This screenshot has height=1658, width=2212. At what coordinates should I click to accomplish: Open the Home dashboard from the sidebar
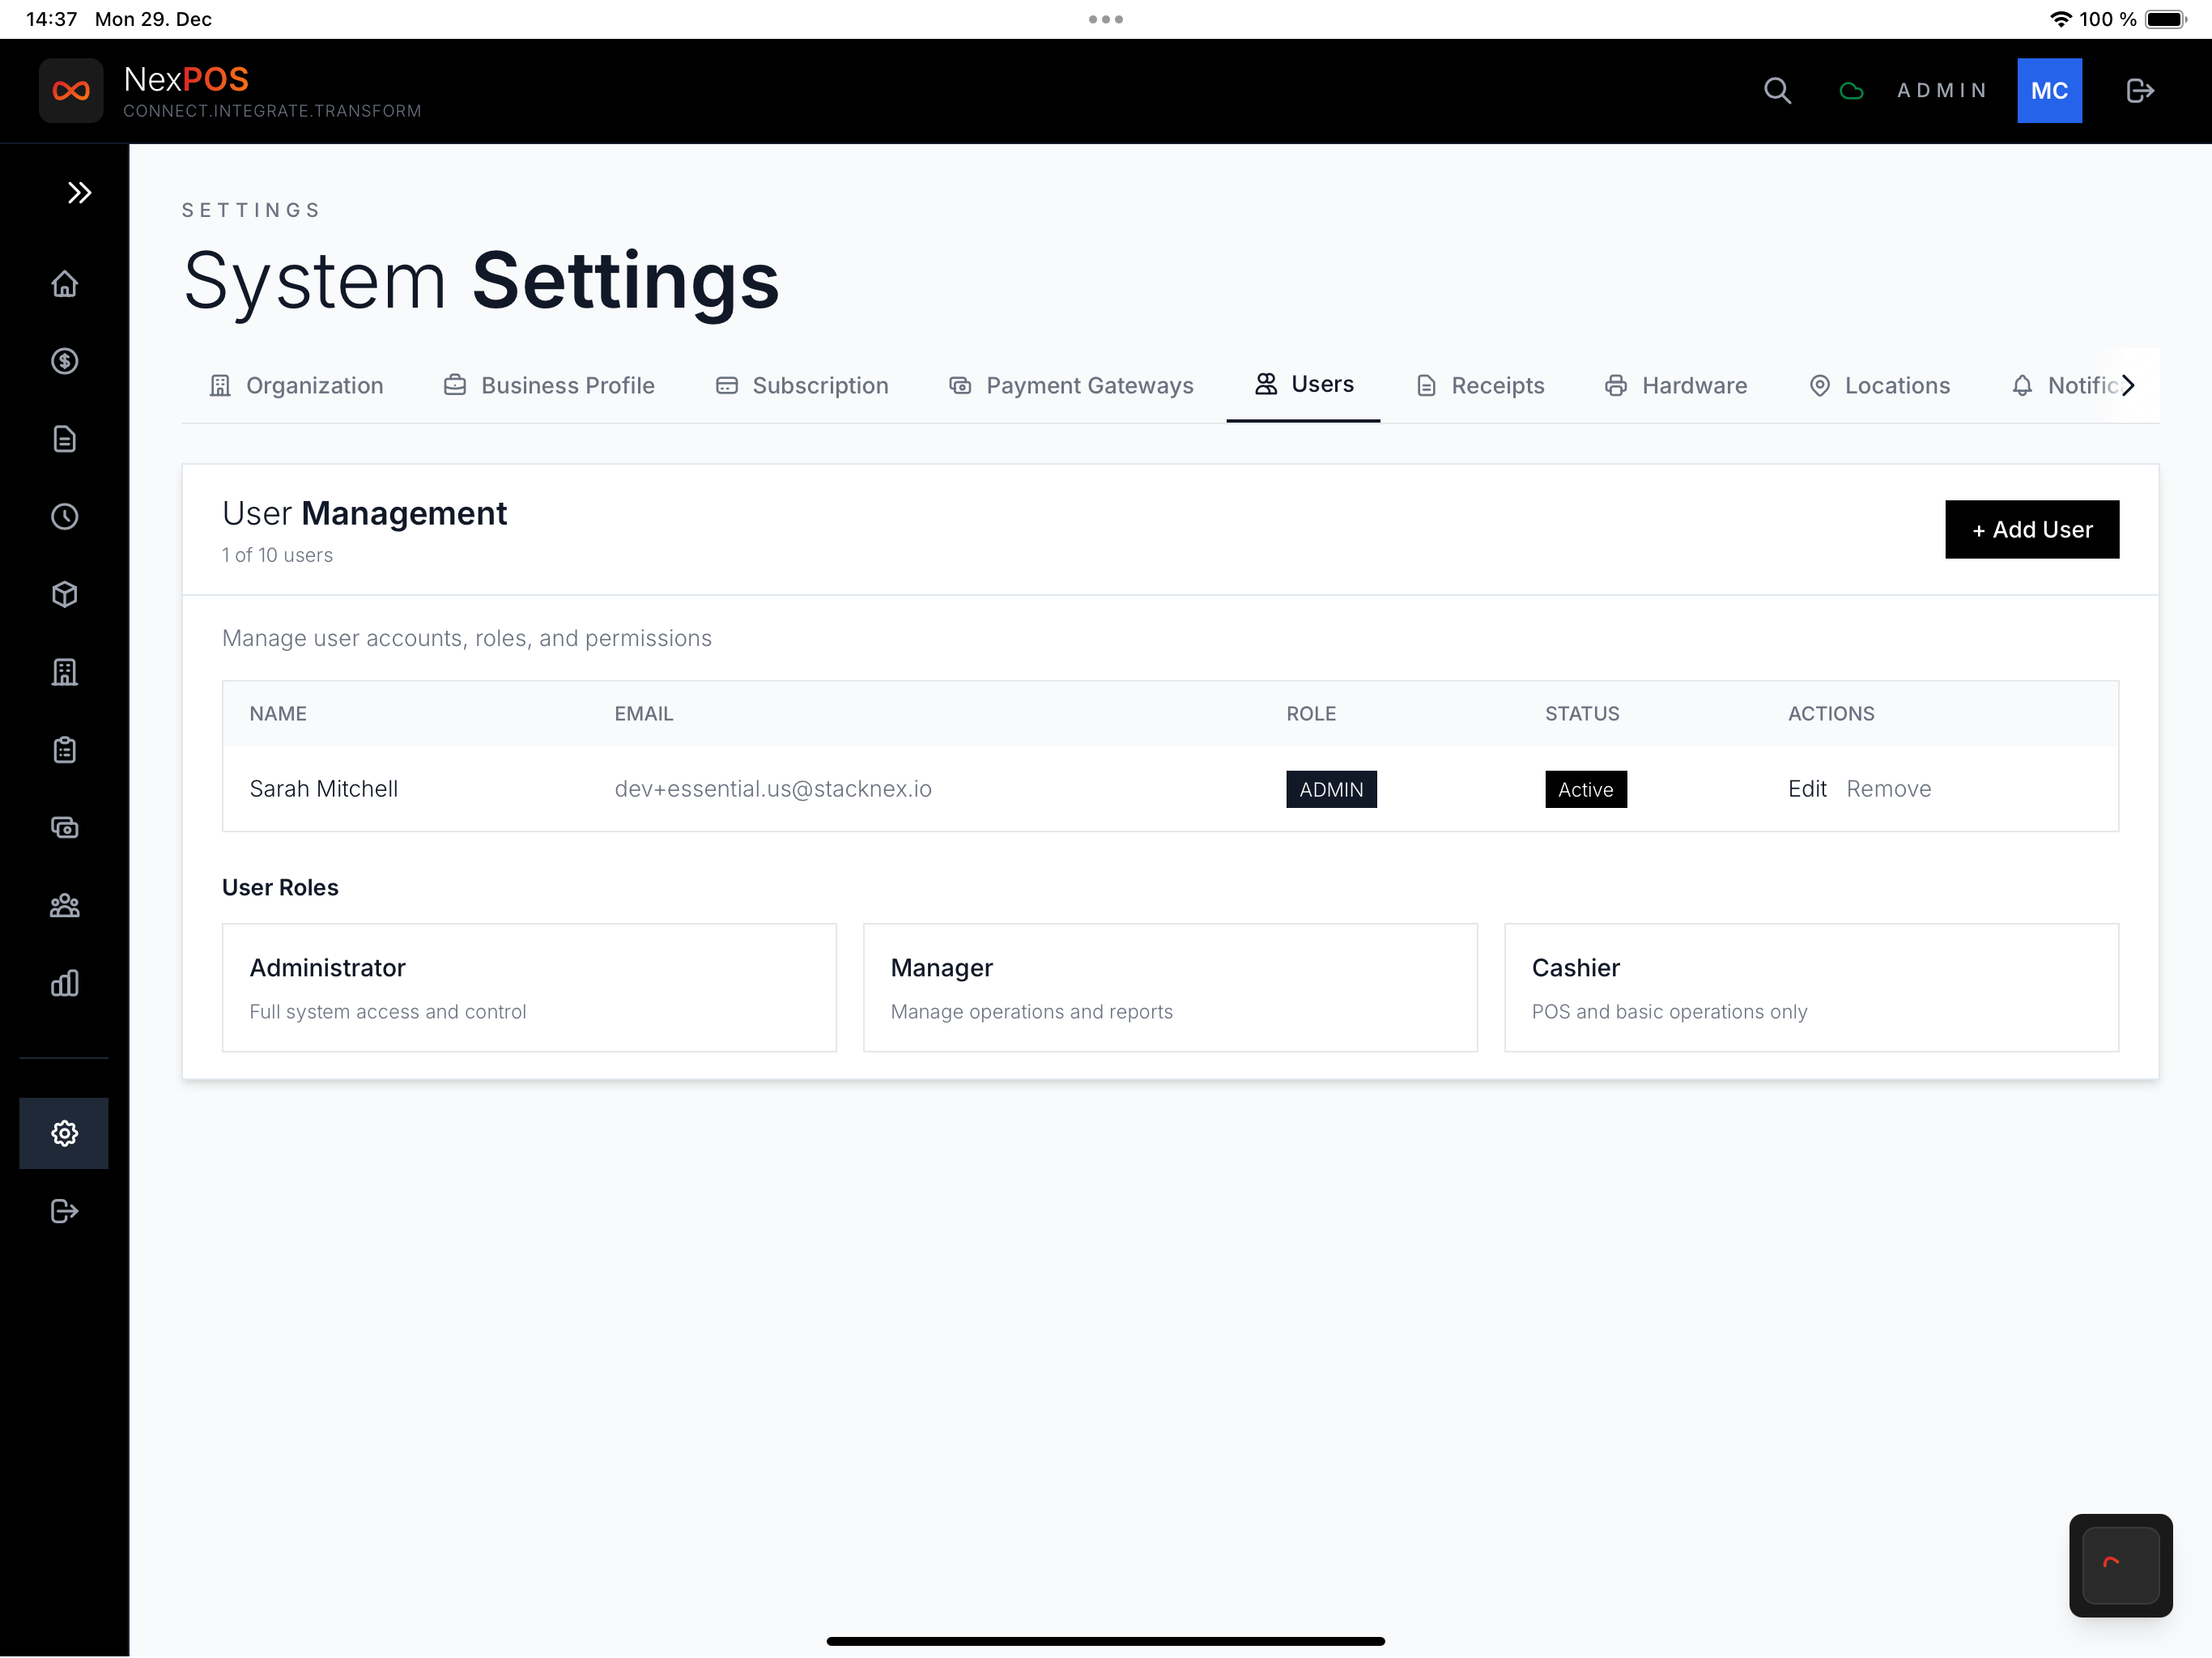tap(64, 284)
